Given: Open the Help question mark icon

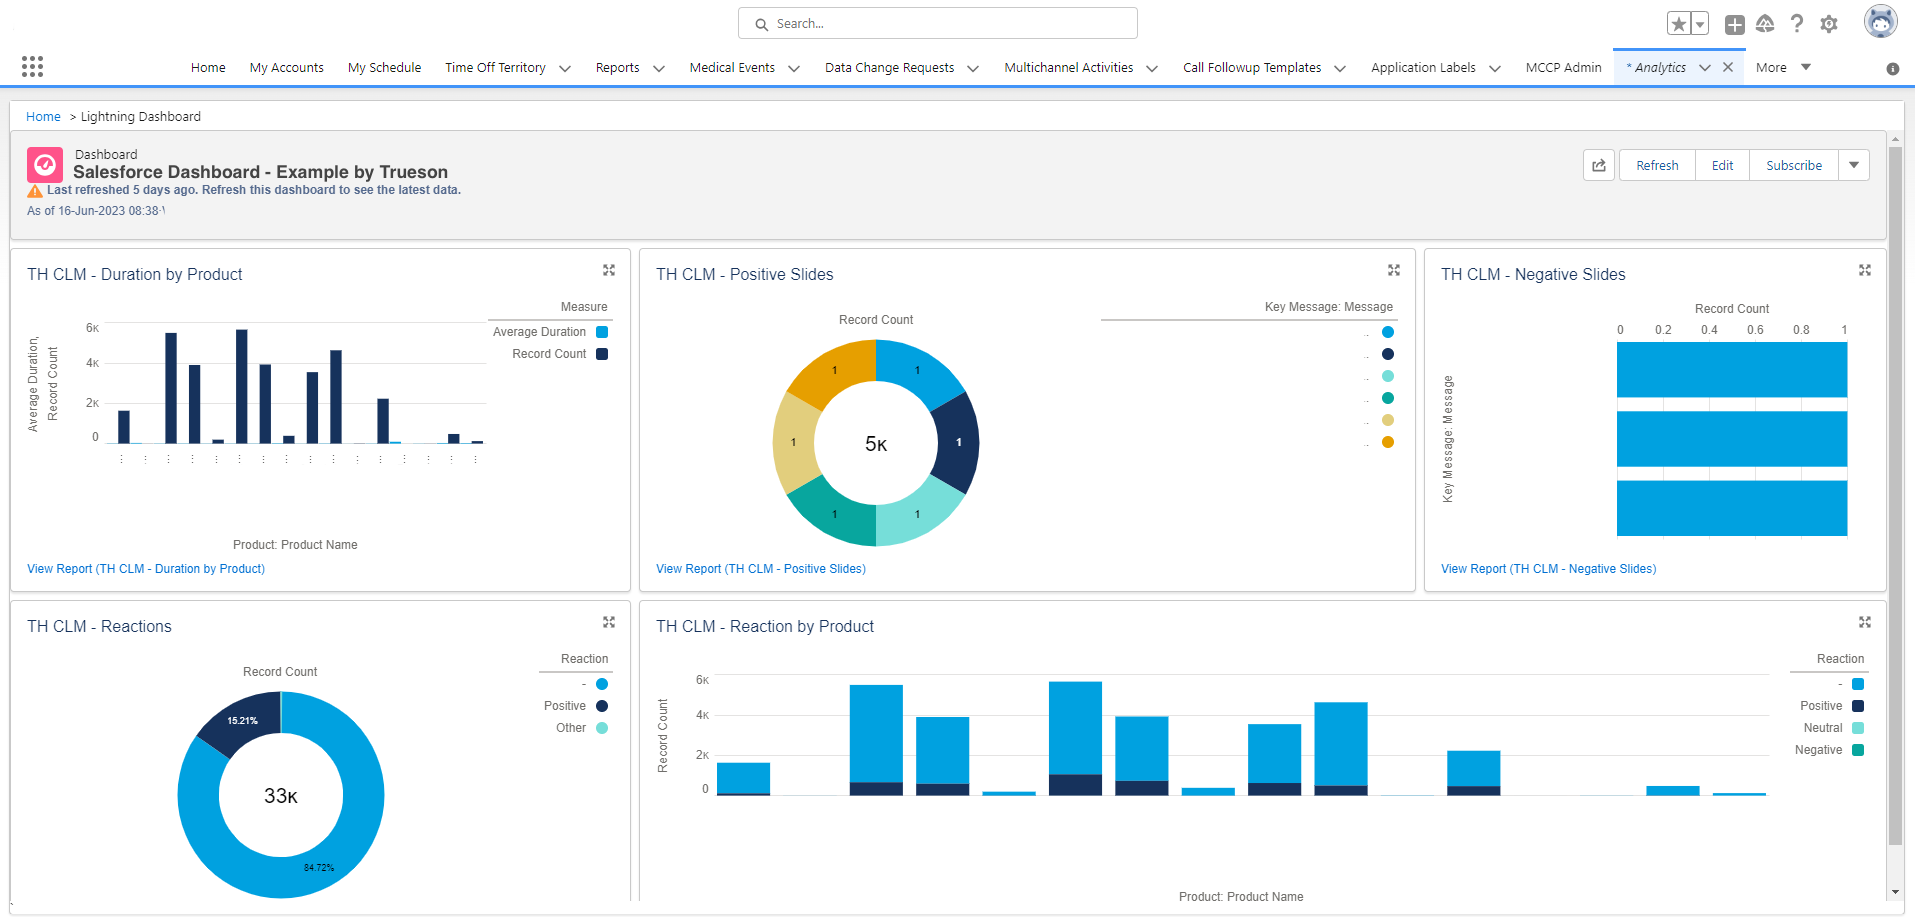Looking at the screenshot, I should point(1797,23).
